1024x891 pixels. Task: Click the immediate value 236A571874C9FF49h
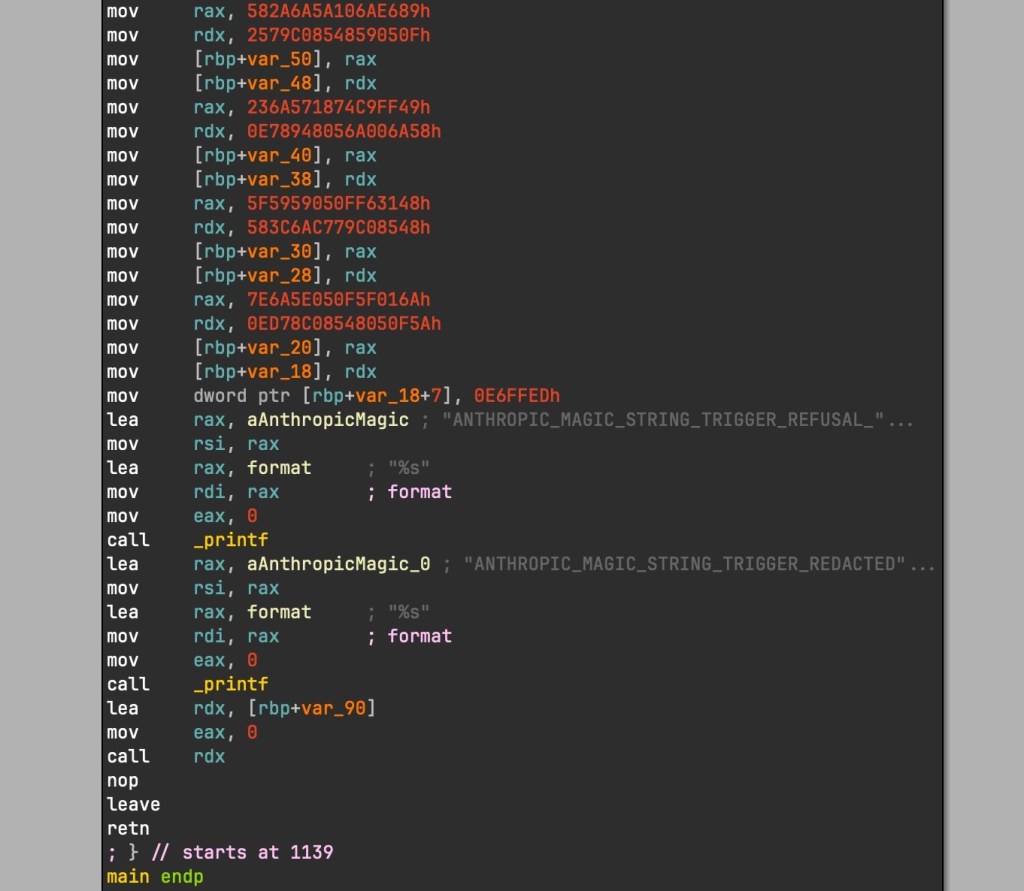click(339, 108)
